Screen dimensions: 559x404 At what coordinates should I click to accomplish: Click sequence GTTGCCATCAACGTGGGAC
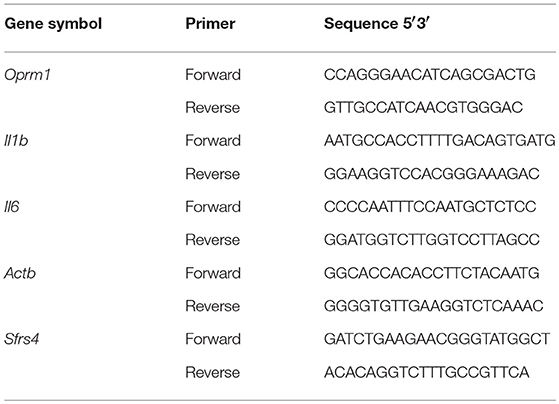point(423,107)
